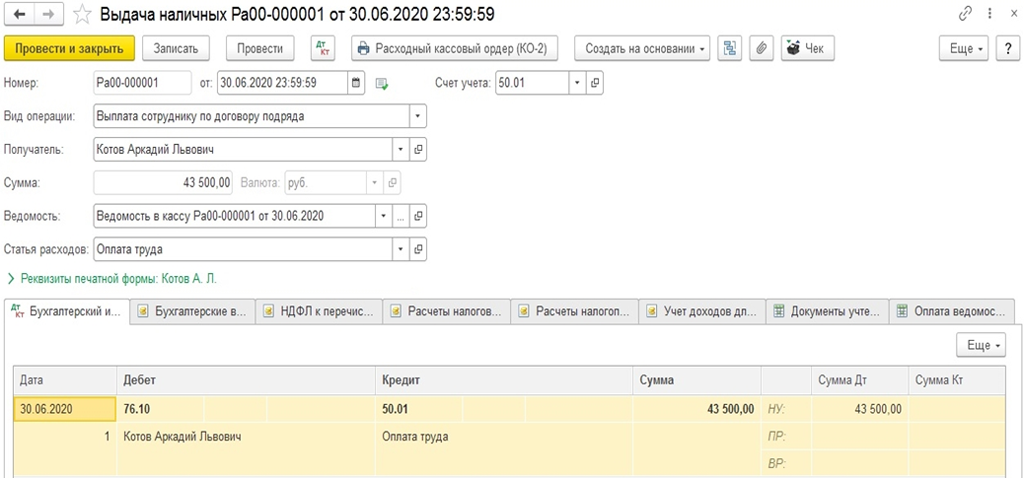Open the top Еще menu

pyautogui.click(x=963, y=48)
